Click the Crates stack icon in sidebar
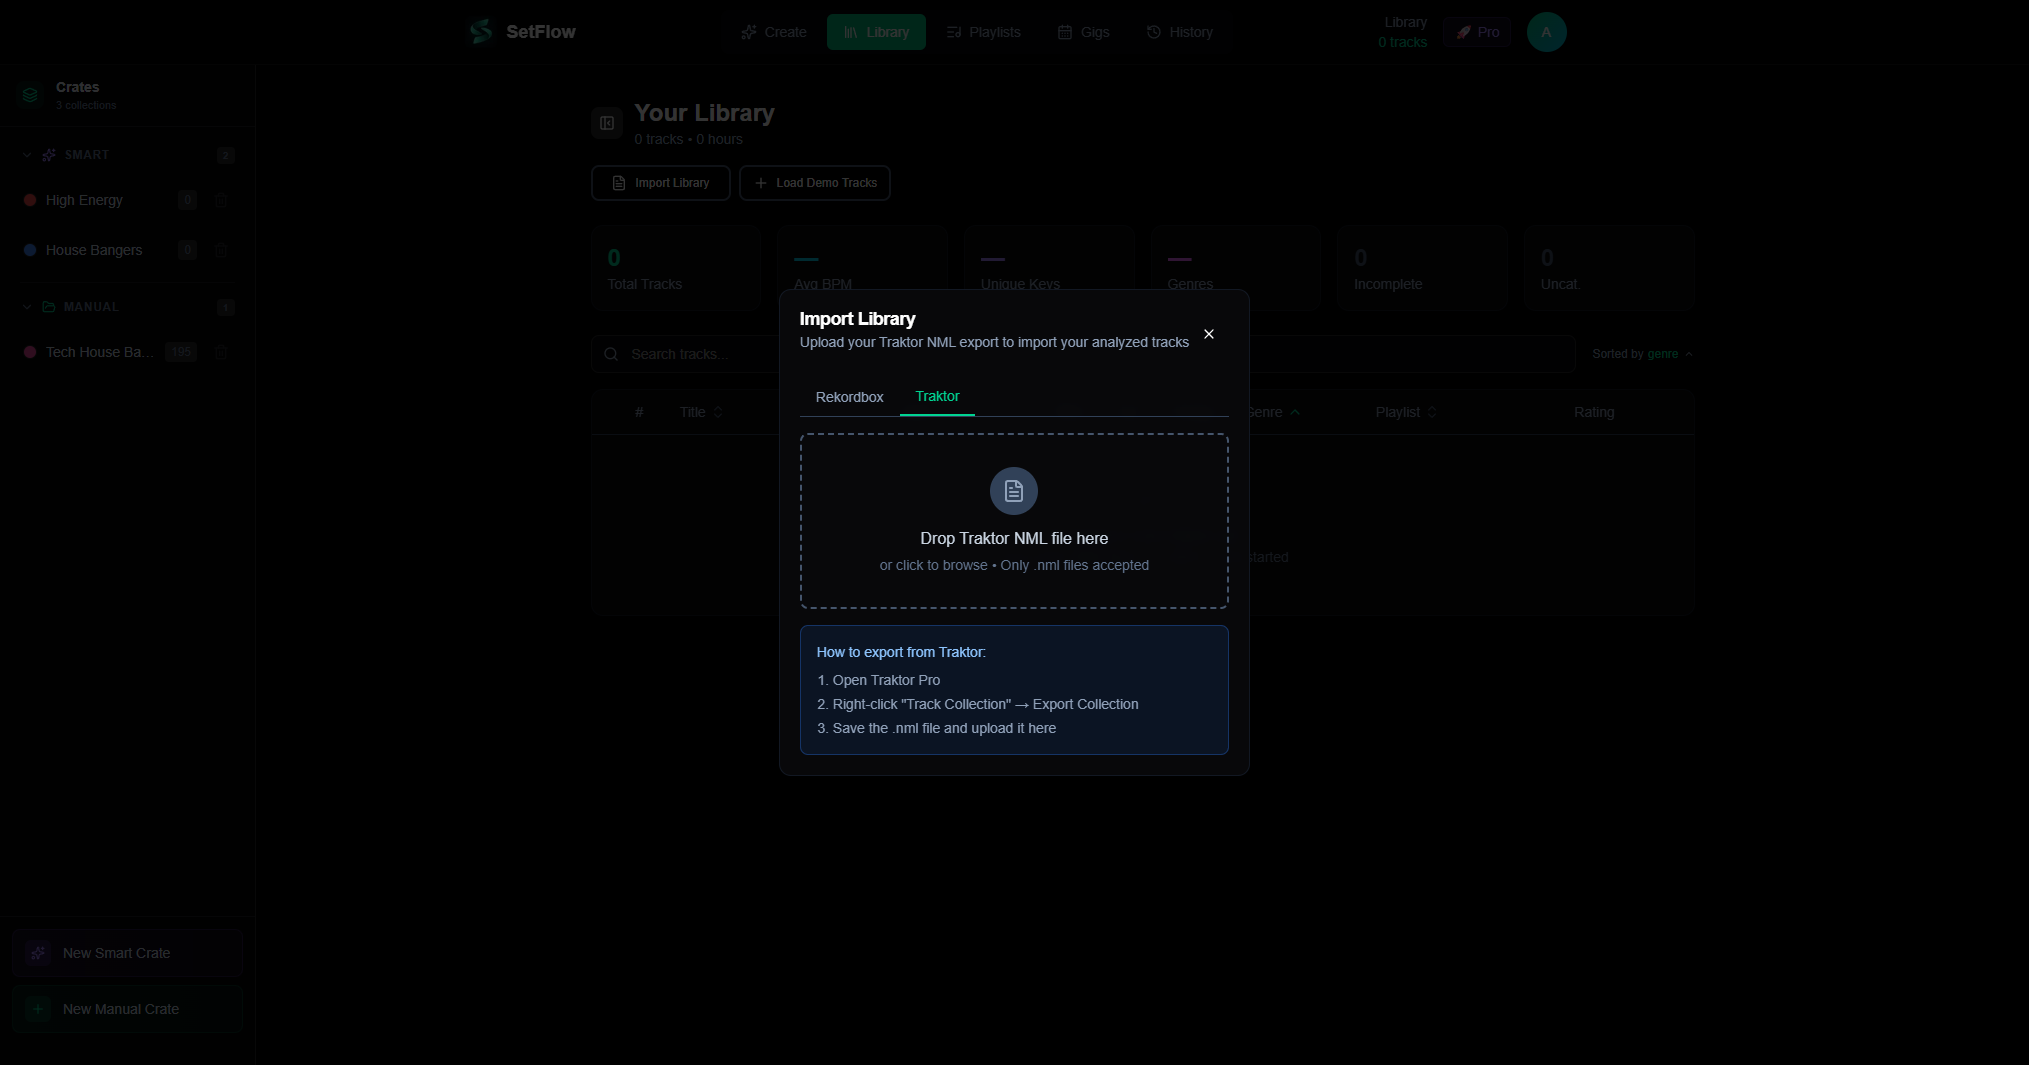Screen dimensions: 2029x1065 (30, 95)
